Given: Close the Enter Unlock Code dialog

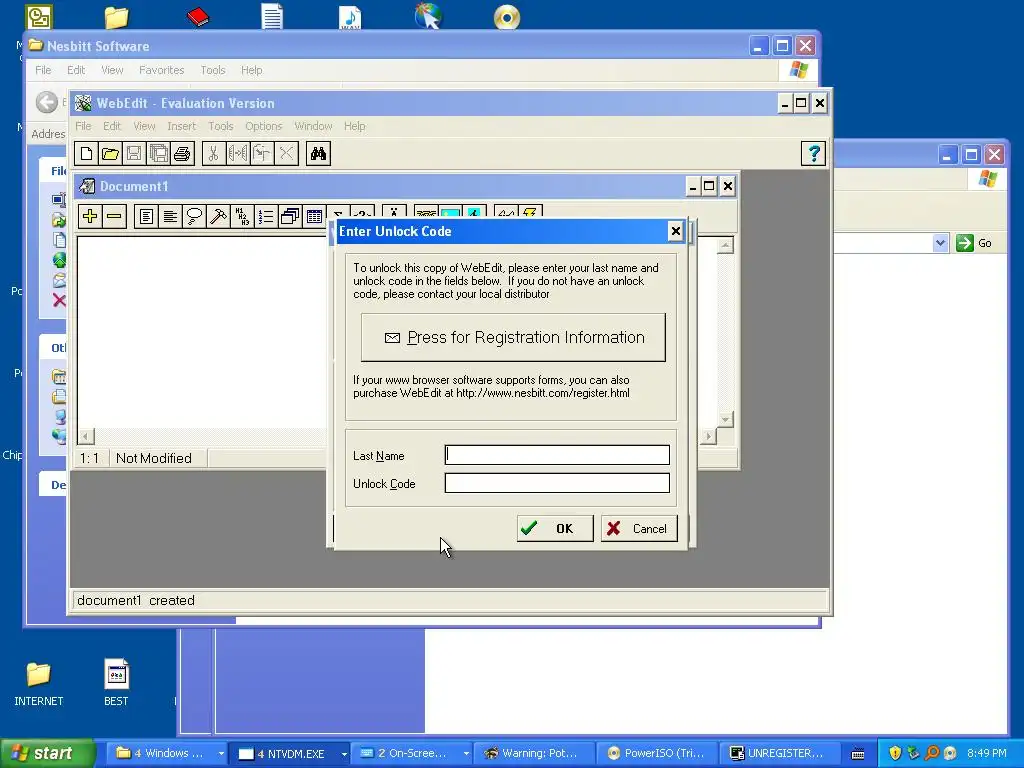Looking at the screenshot, I should pyautogui.click(x=675, y=231).
